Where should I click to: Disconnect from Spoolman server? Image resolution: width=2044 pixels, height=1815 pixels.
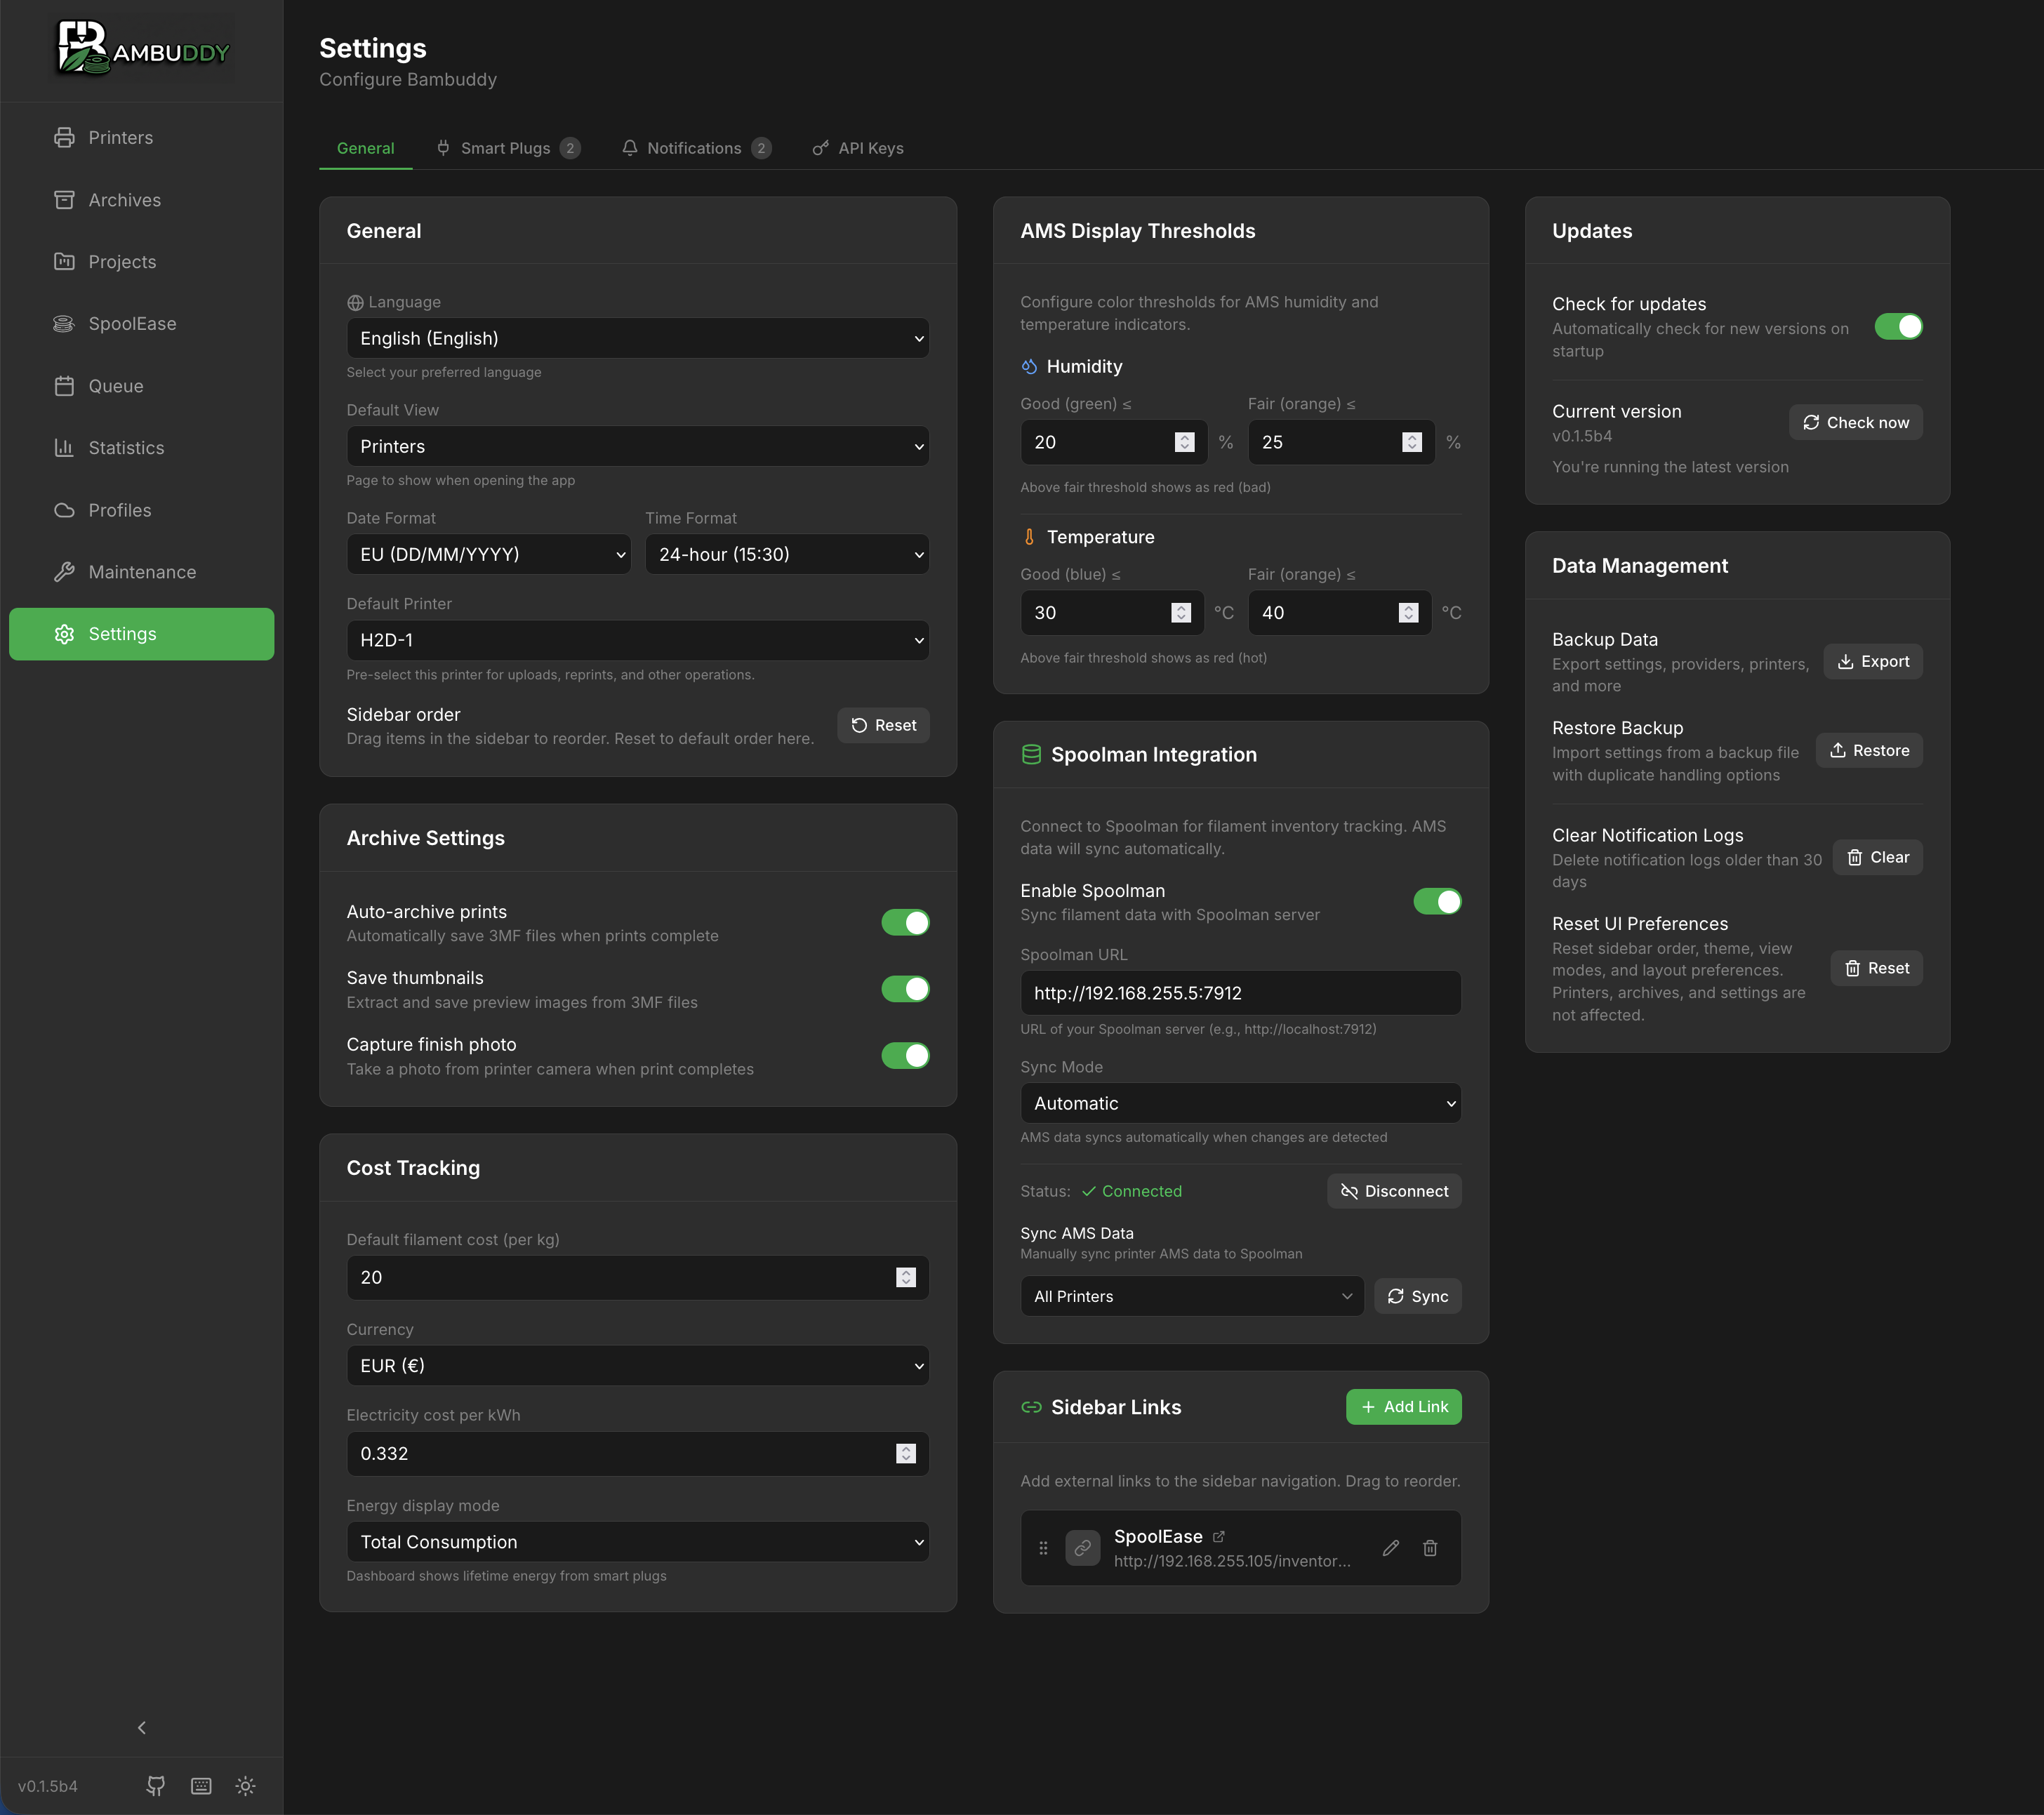point(1394,1191)
